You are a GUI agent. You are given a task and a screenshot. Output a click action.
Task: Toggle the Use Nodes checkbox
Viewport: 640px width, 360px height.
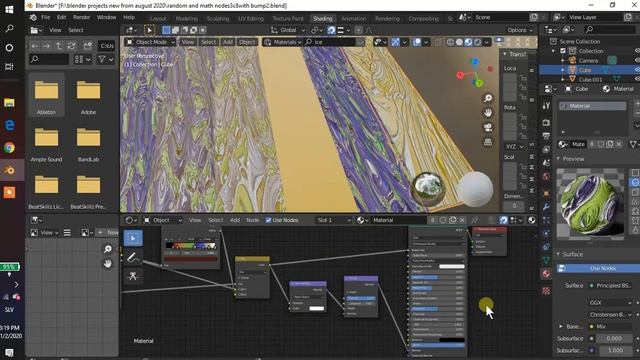click(268, 220)
